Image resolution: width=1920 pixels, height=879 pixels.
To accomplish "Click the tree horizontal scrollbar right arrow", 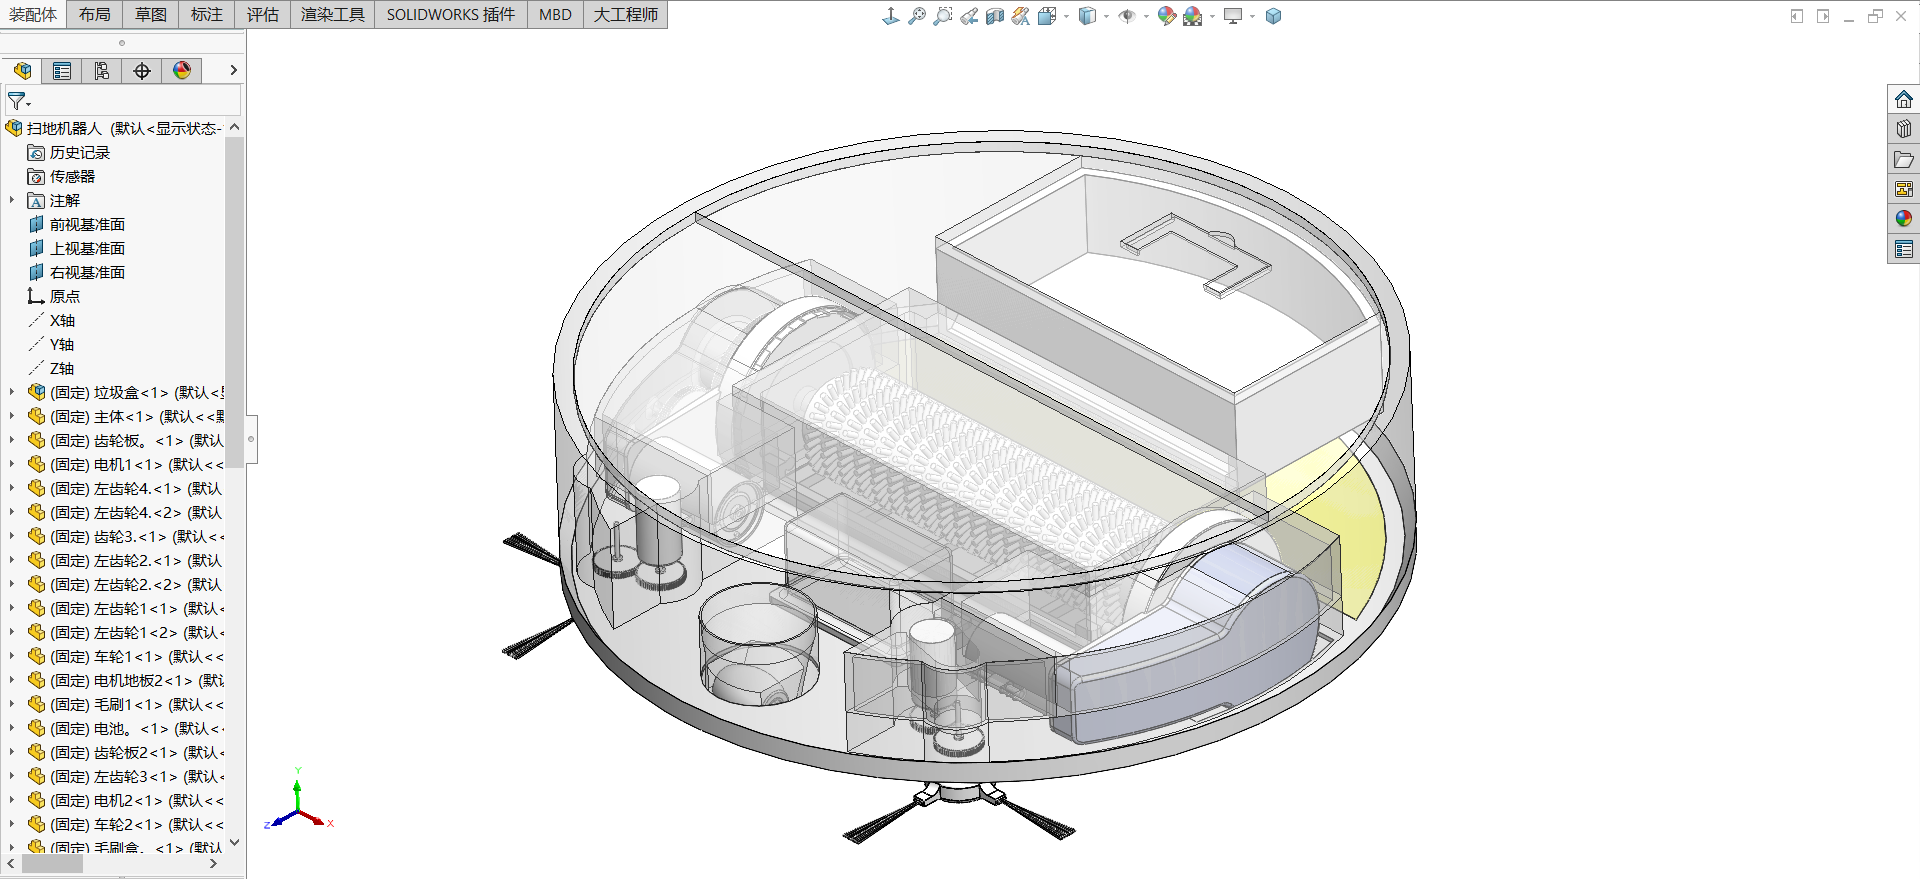I will click(x=213, y=864).
